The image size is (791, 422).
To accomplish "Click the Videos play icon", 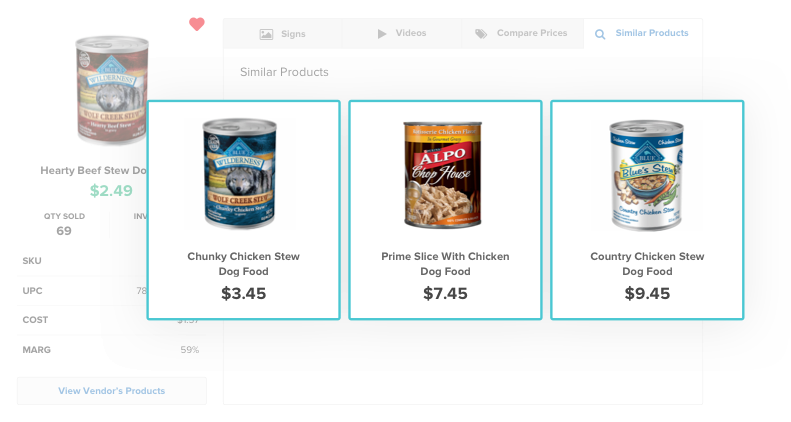I will [x=382, y=34].
